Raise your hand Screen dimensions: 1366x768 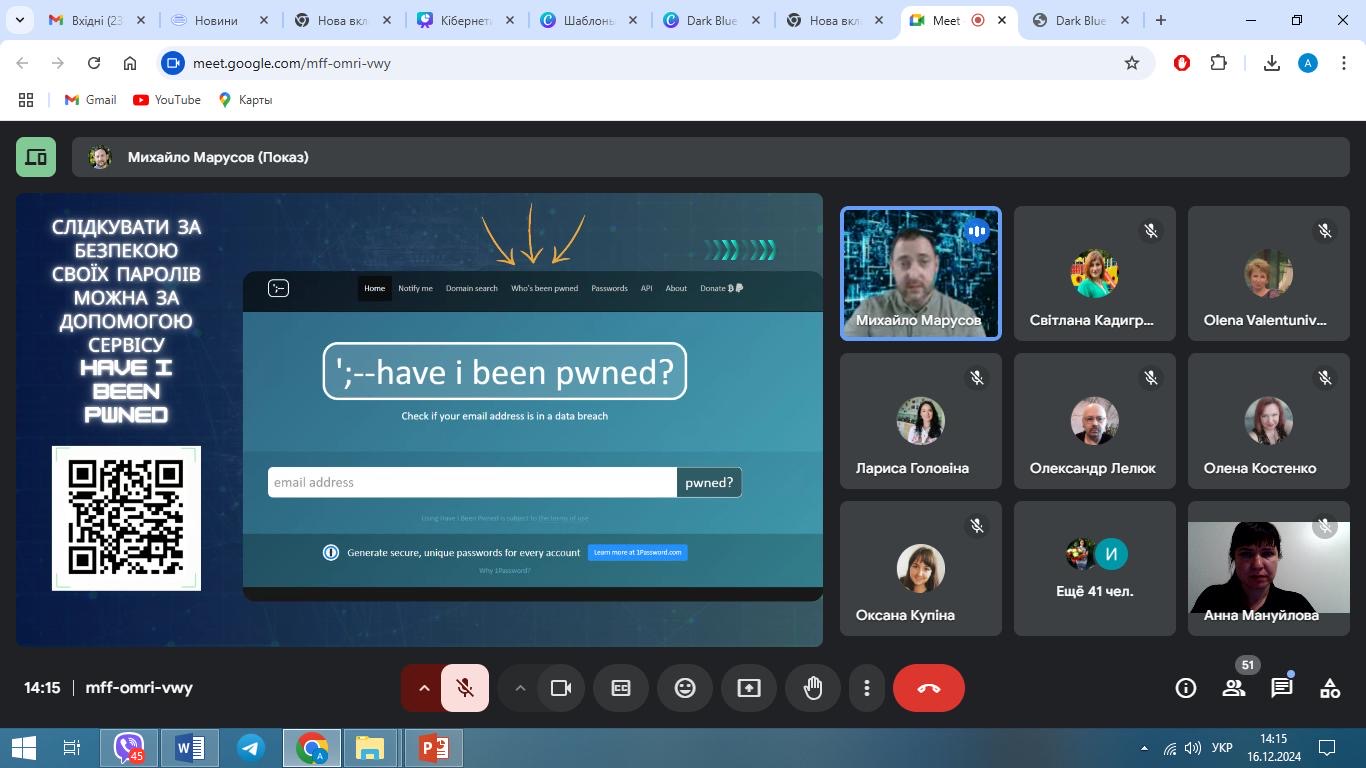coord(813,688)
